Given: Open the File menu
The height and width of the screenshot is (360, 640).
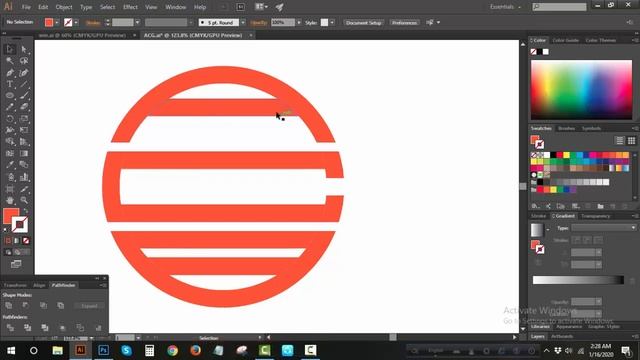Looking at the screenshot, I should [x=26, y=7].
